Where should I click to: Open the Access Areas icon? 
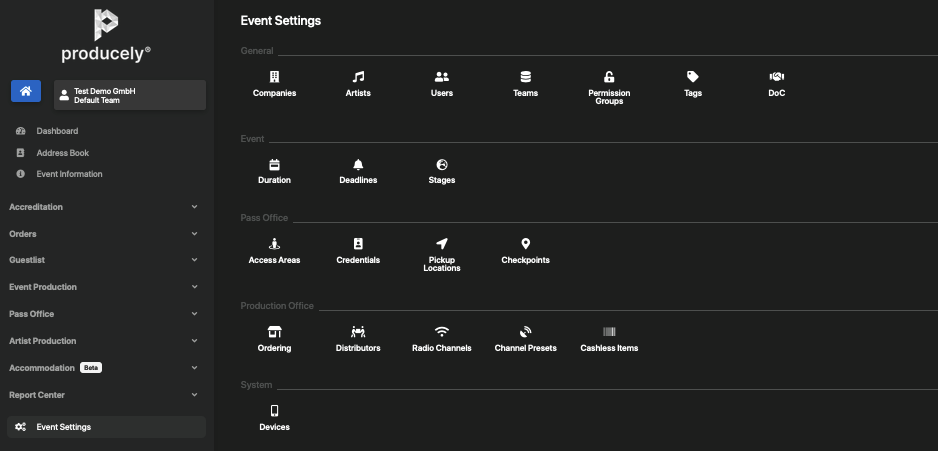point(275,243)
